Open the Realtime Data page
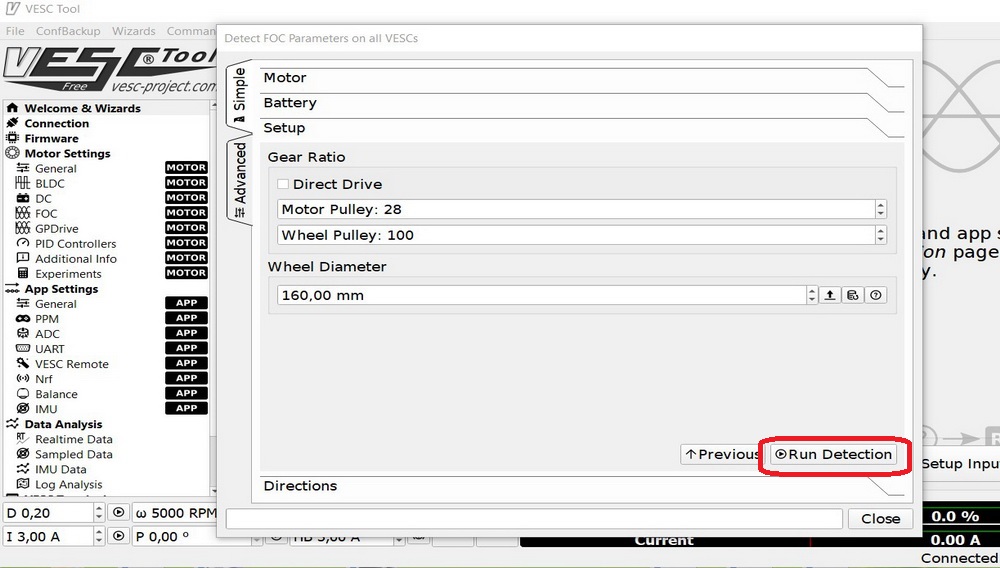1000x568 pixels. 73,439
